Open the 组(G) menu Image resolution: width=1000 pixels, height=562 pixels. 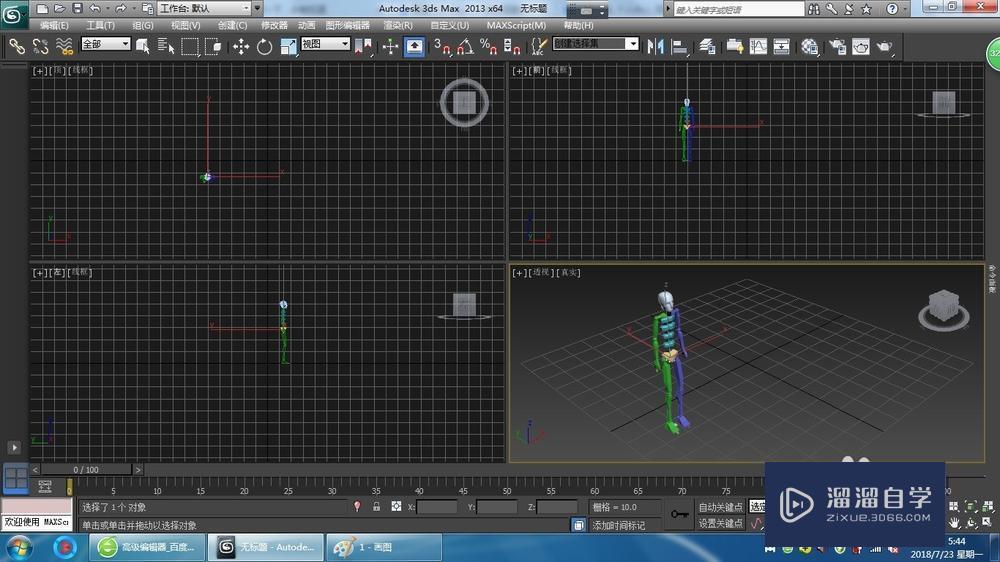tap(142, 26)
